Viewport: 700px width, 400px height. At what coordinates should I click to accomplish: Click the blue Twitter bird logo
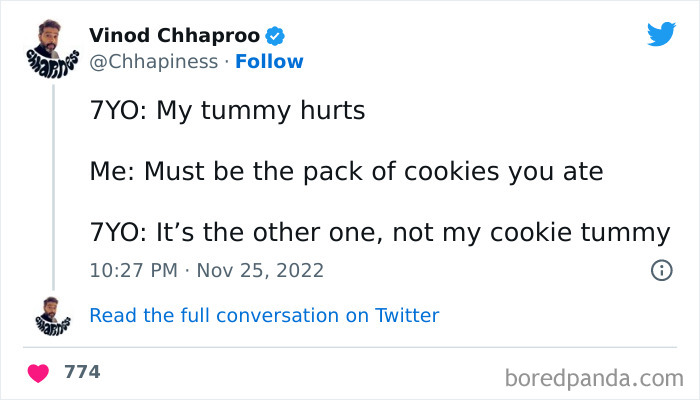click(661, 34)
